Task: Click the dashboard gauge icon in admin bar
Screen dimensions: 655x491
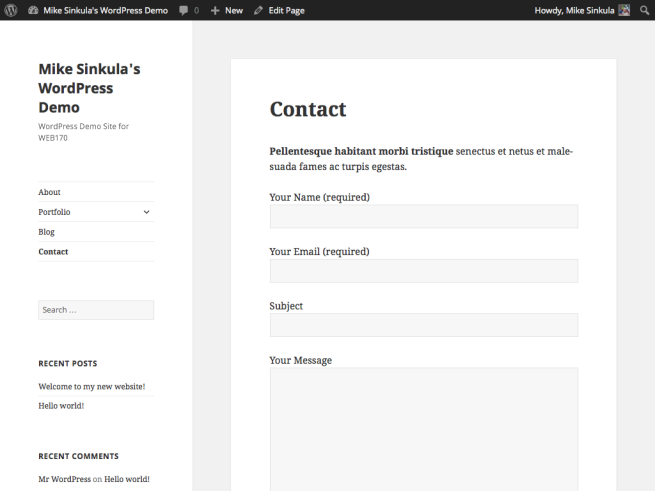Action: click(x=33, y=10)
